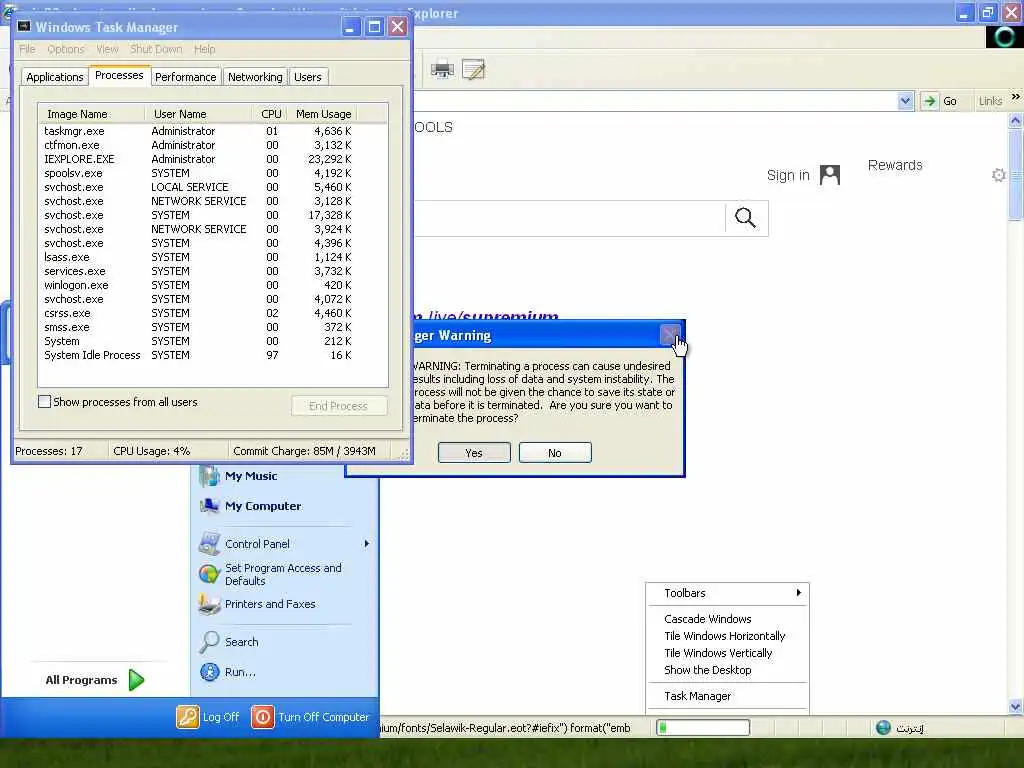Image resolution: width=1024 pixels, height=768 pixels.
Task: Click the printer icon in Internet Explorer toolbar
Action: coord(442,69)
